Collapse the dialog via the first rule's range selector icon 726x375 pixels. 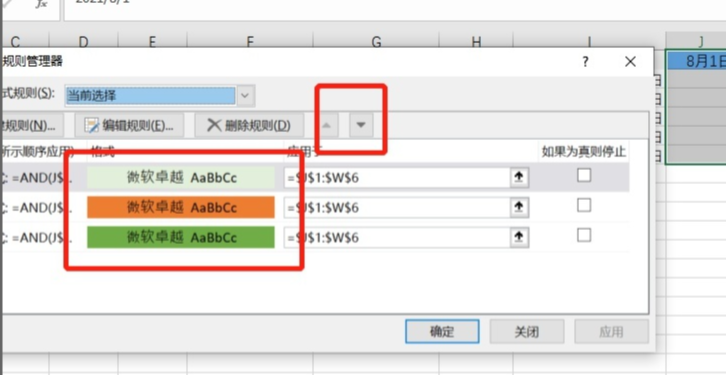(519, 177)
